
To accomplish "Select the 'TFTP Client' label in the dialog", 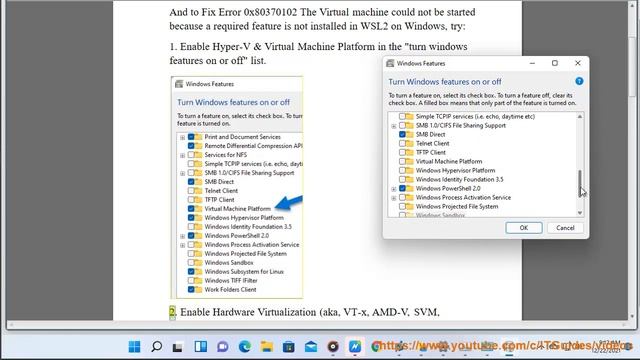I will [431, 152].
